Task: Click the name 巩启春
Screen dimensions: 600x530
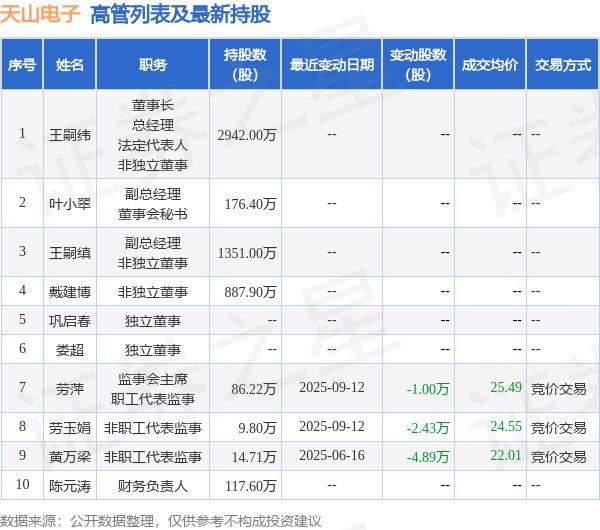Action: [70, 321]
